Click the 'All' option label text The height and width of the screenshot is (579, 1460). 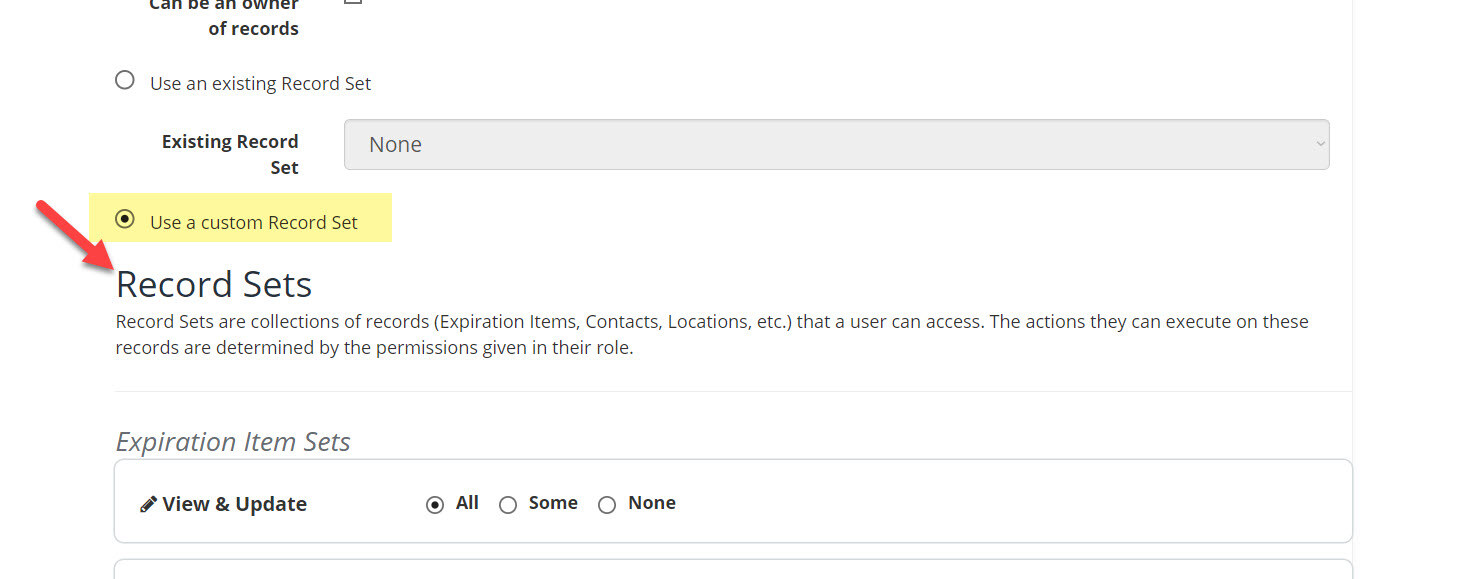point(467,503)
